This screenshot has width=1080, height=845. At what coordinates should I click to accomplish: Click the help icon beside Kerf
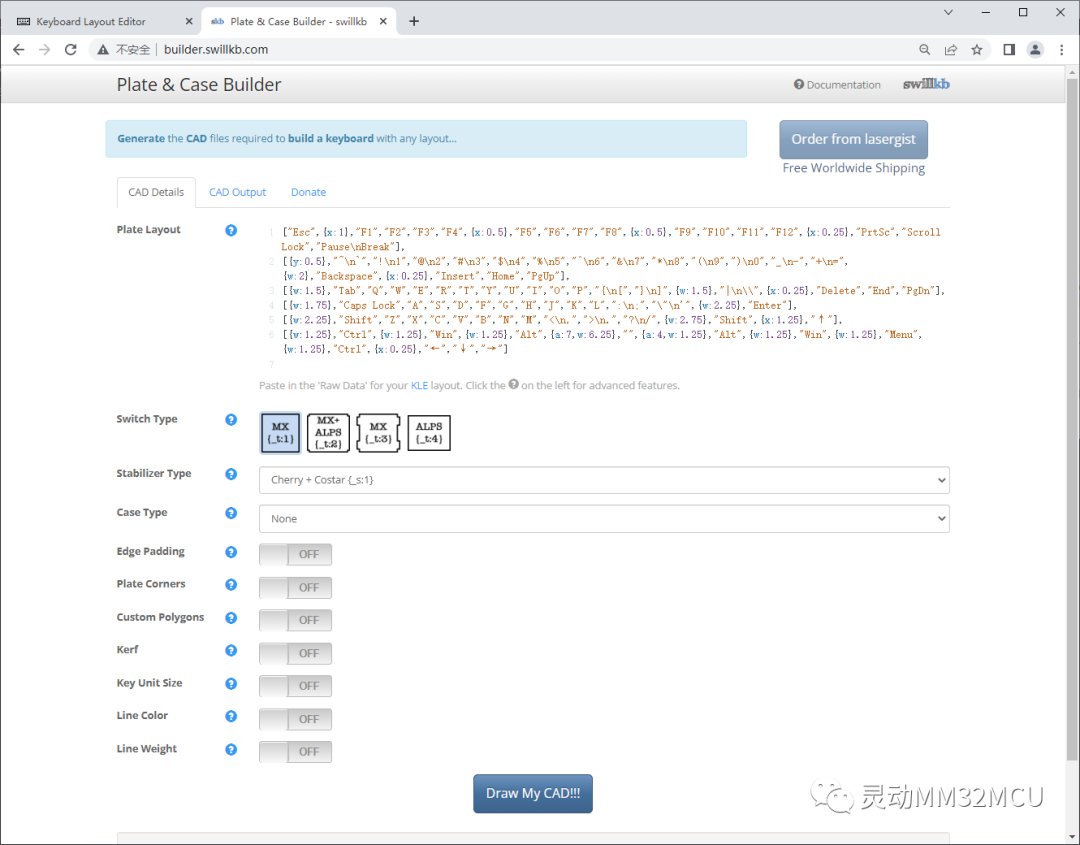(x=231, y=650)
